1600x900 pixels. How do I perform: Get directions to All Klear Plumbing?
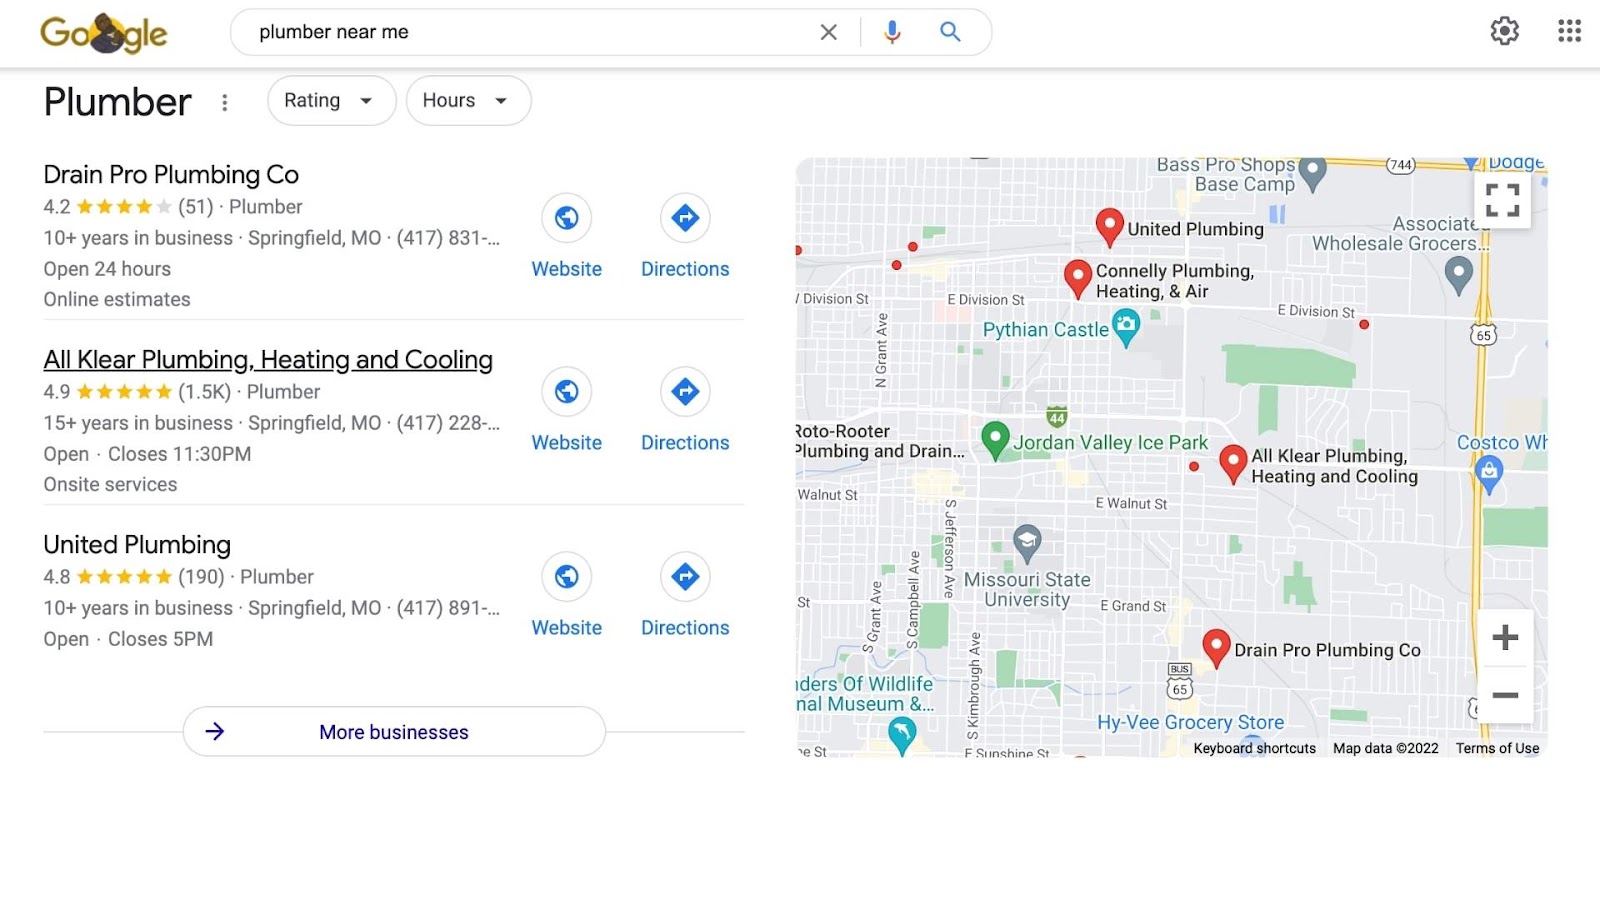(685, 392)
